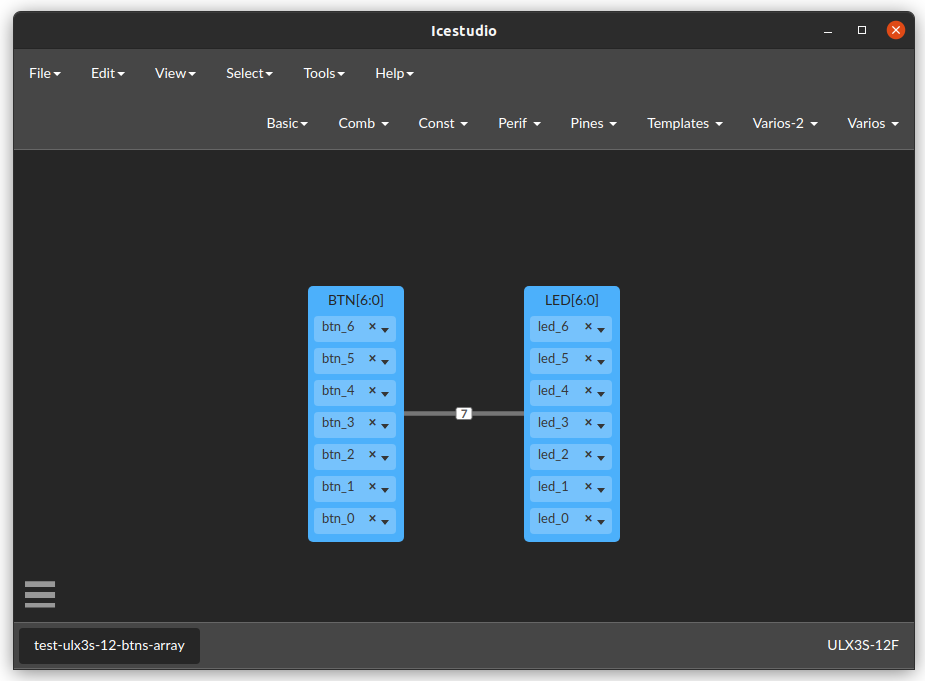The height and width of the screenshot is (681, 925).
Task: Click the ULX3S-12F board label
Action: click(x=865, y=645)
